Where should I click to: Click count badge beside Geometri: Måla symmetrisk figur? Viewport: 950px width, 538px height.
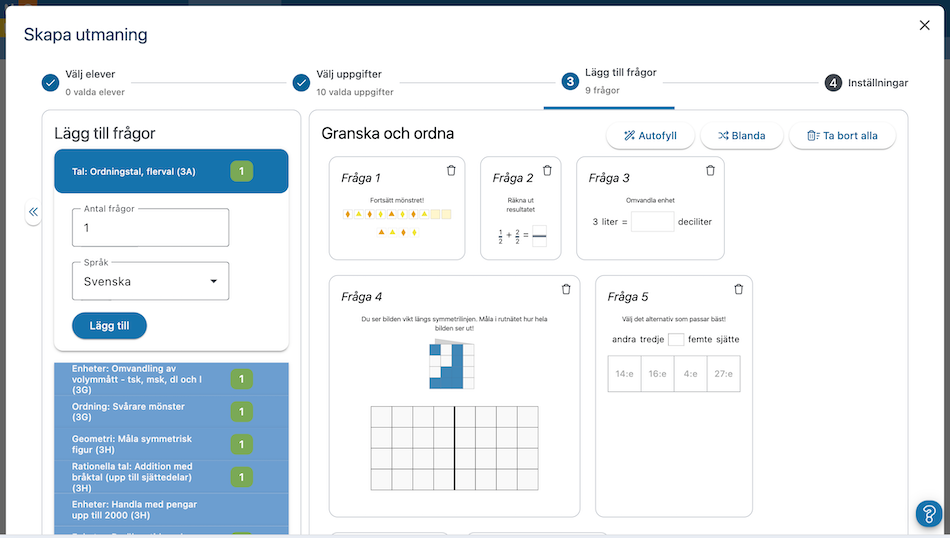241,445
